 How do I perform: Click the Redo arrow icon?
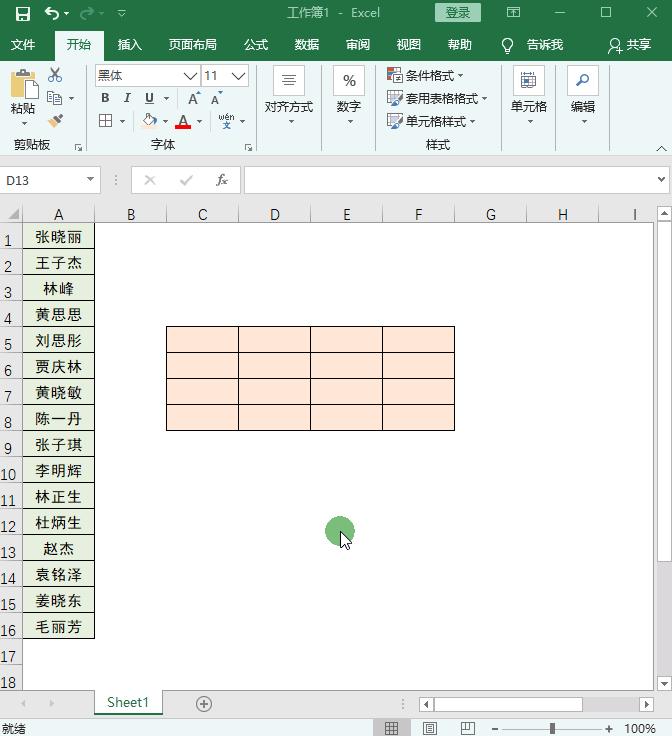pyautogui.click(x=87, y=14)
